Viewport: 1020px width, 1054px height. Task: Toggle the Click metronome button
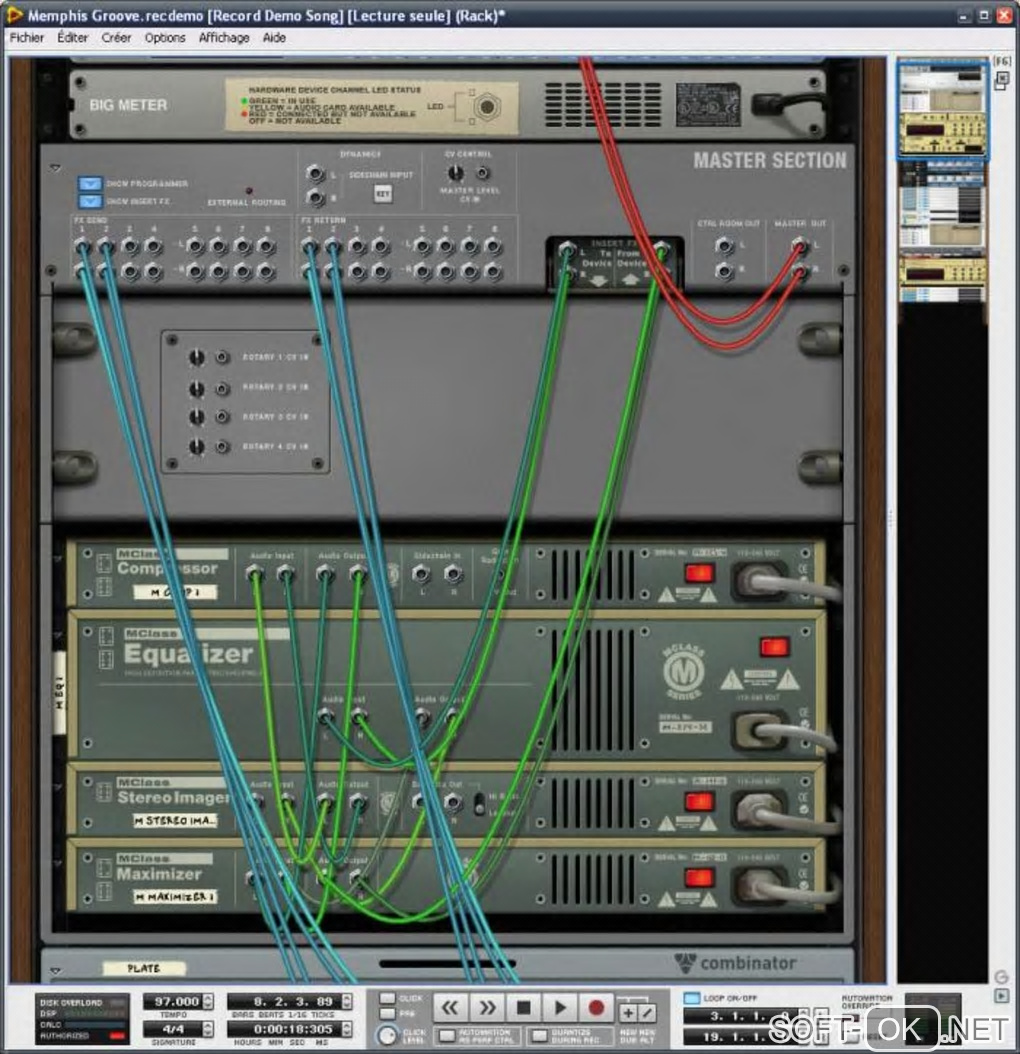pos(387,998)
